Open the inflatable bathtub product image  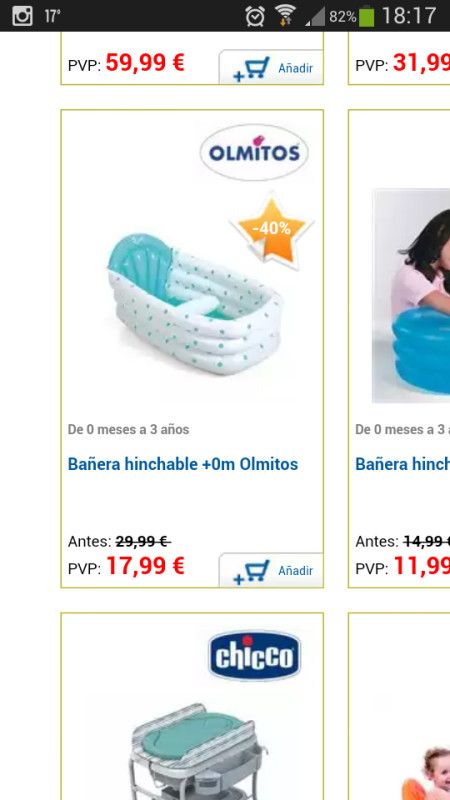click(x=194, y=305)
